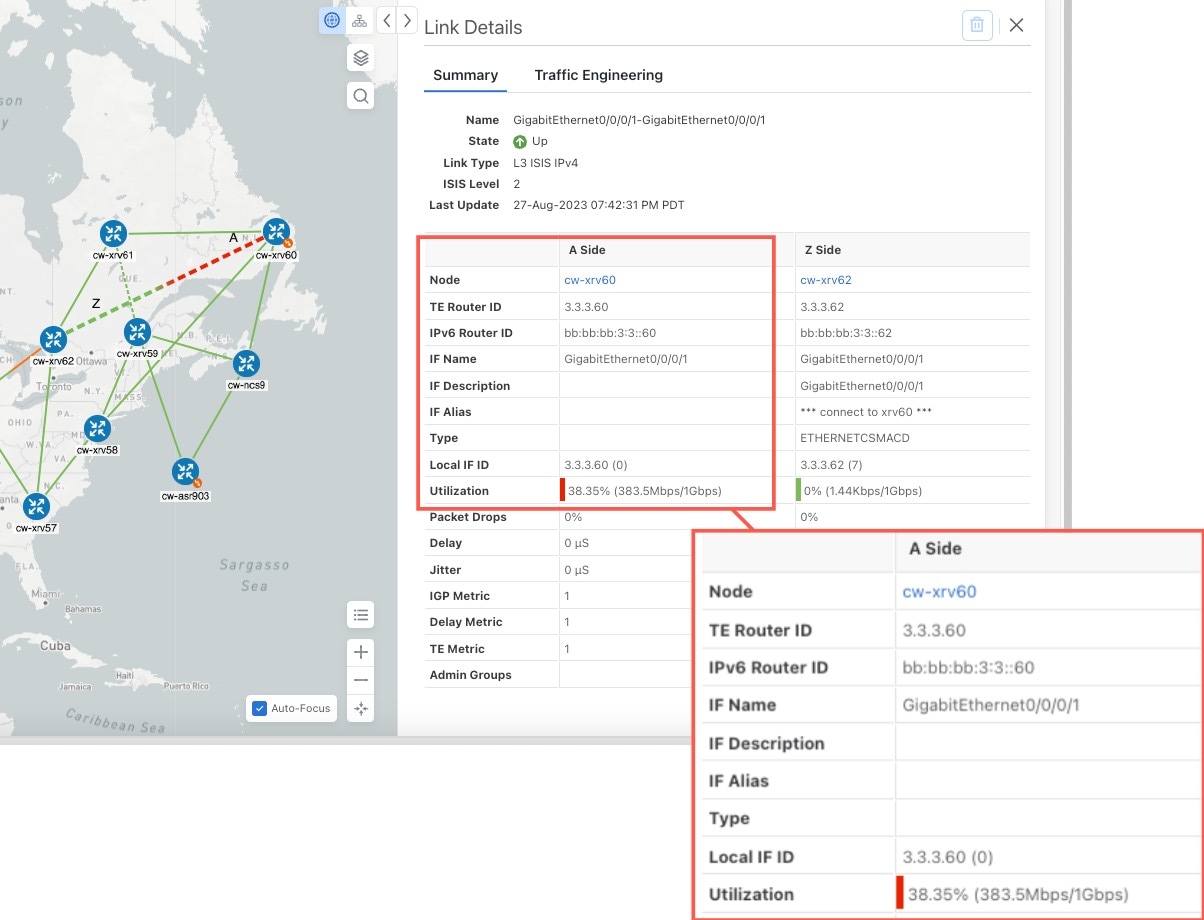This screenshot has height=920, width=1204.
Task: Click the search magnifier on the map
Action: click(360, 96)
